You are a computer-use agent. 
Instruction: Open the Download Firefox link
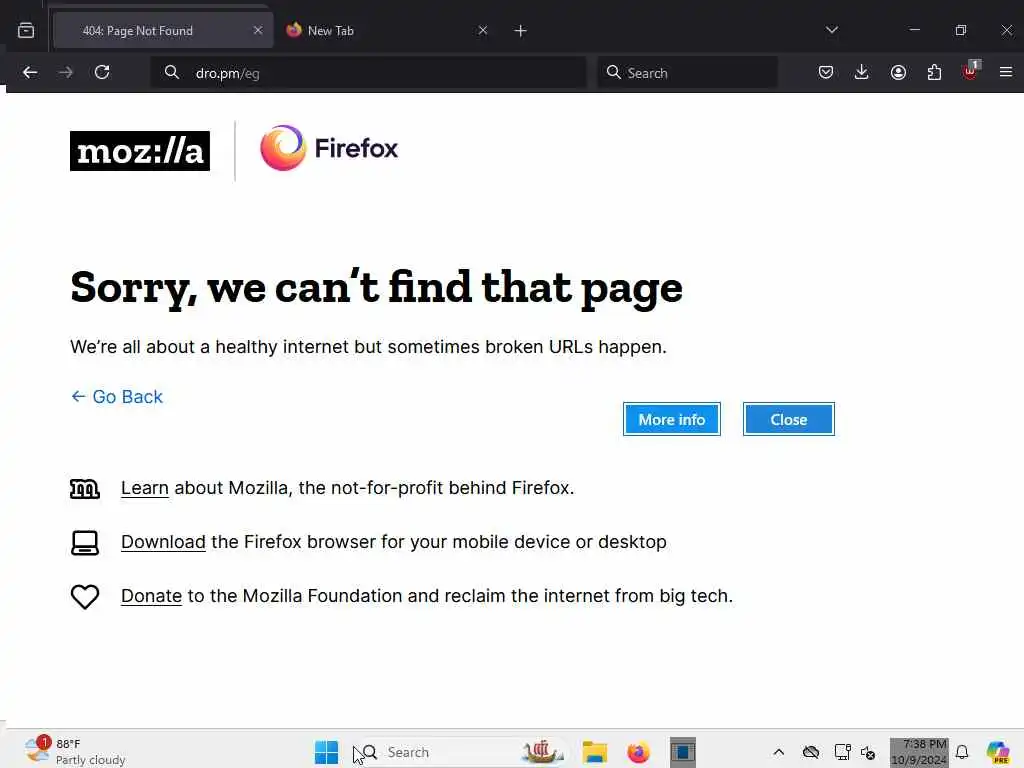163,542
